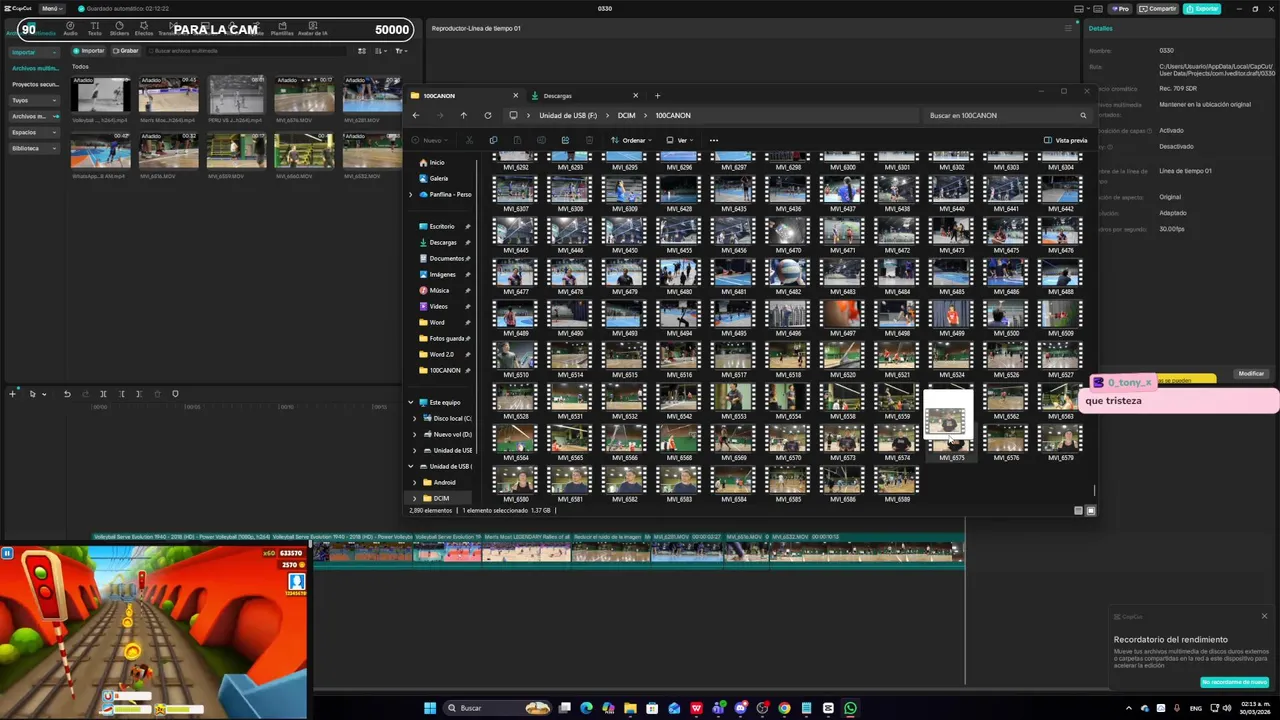Copy the selected file in Explorer toolbar
Screen dimensions: 1280x720
click(x=493, y=140)
